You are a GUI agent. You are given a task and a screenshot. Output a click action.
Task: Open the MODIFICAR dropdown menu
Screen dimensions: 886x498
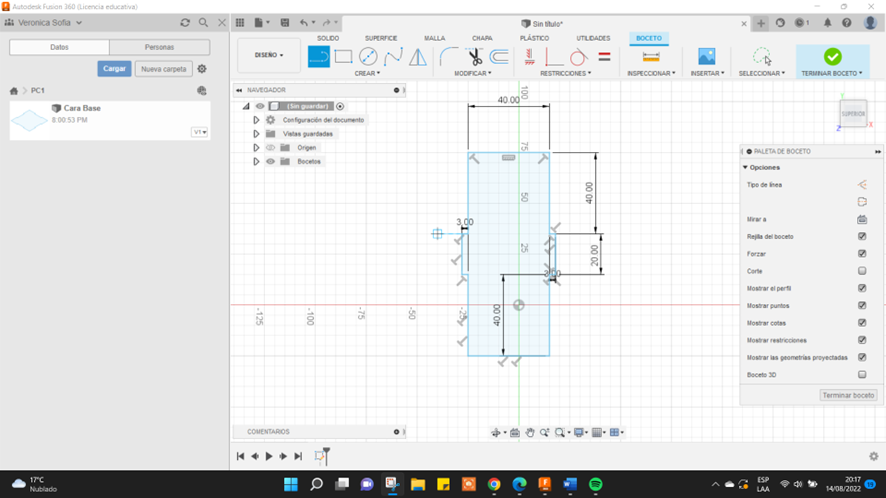coord(473,73)
